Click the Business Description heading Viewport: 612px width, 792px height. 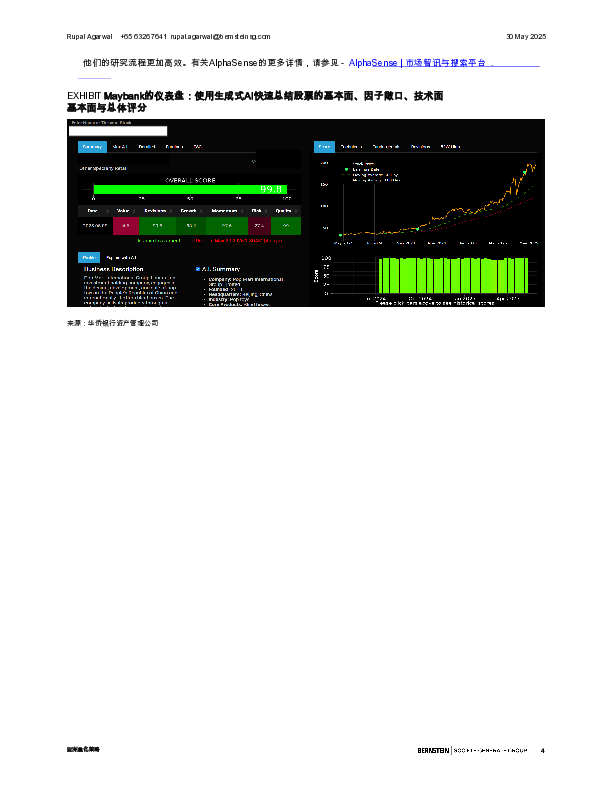(x=114, y=269)
